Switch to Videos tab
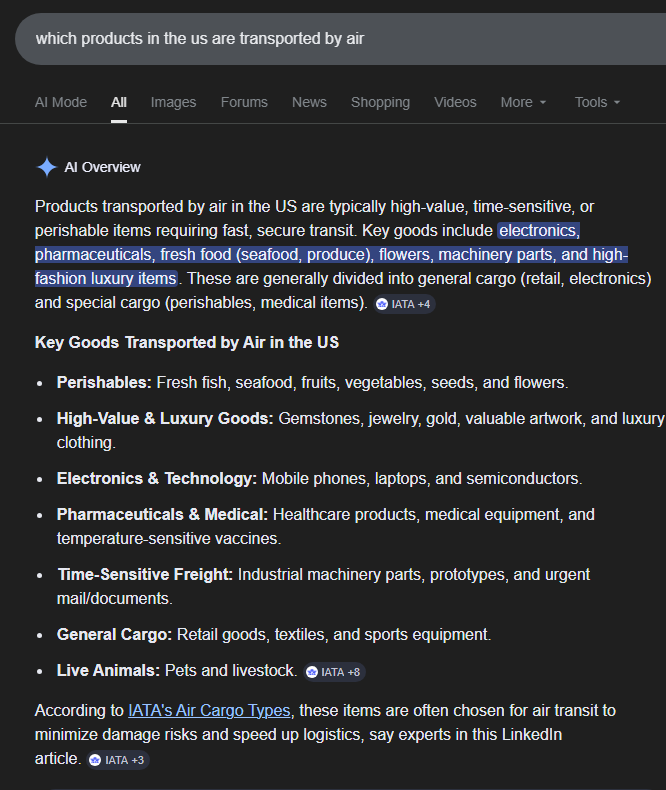 455,102
